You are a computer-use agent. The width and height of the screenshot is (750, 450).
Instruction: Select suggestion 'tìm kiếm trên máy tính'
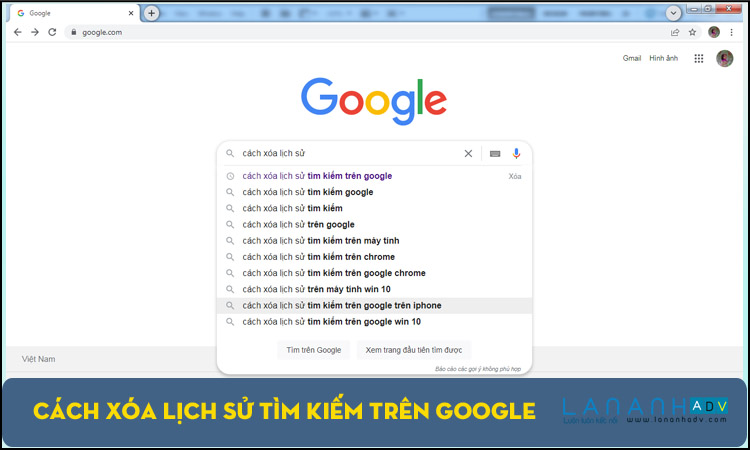(374, 241)
